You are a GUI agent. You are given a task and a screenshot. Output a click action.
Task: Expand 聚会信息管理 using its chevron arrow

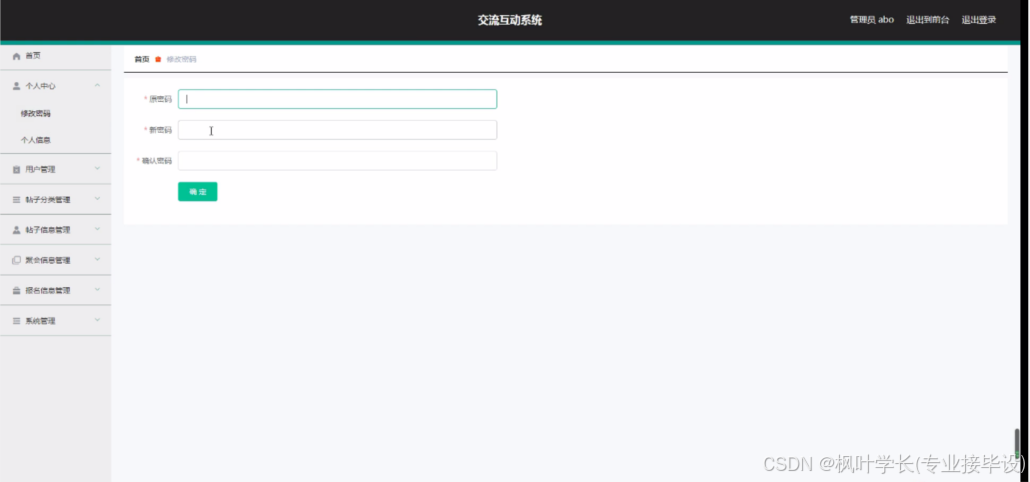point(97,259)
